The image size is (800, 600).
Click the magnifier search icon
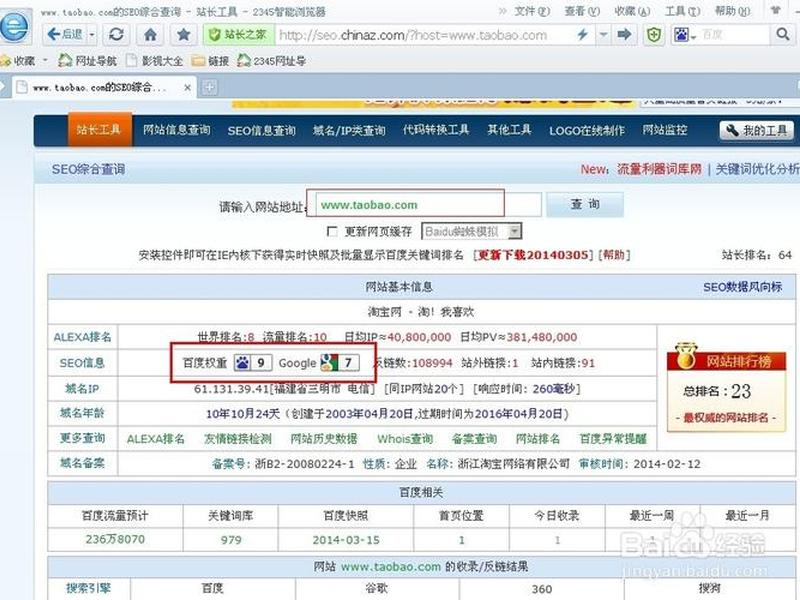[783, 35]
